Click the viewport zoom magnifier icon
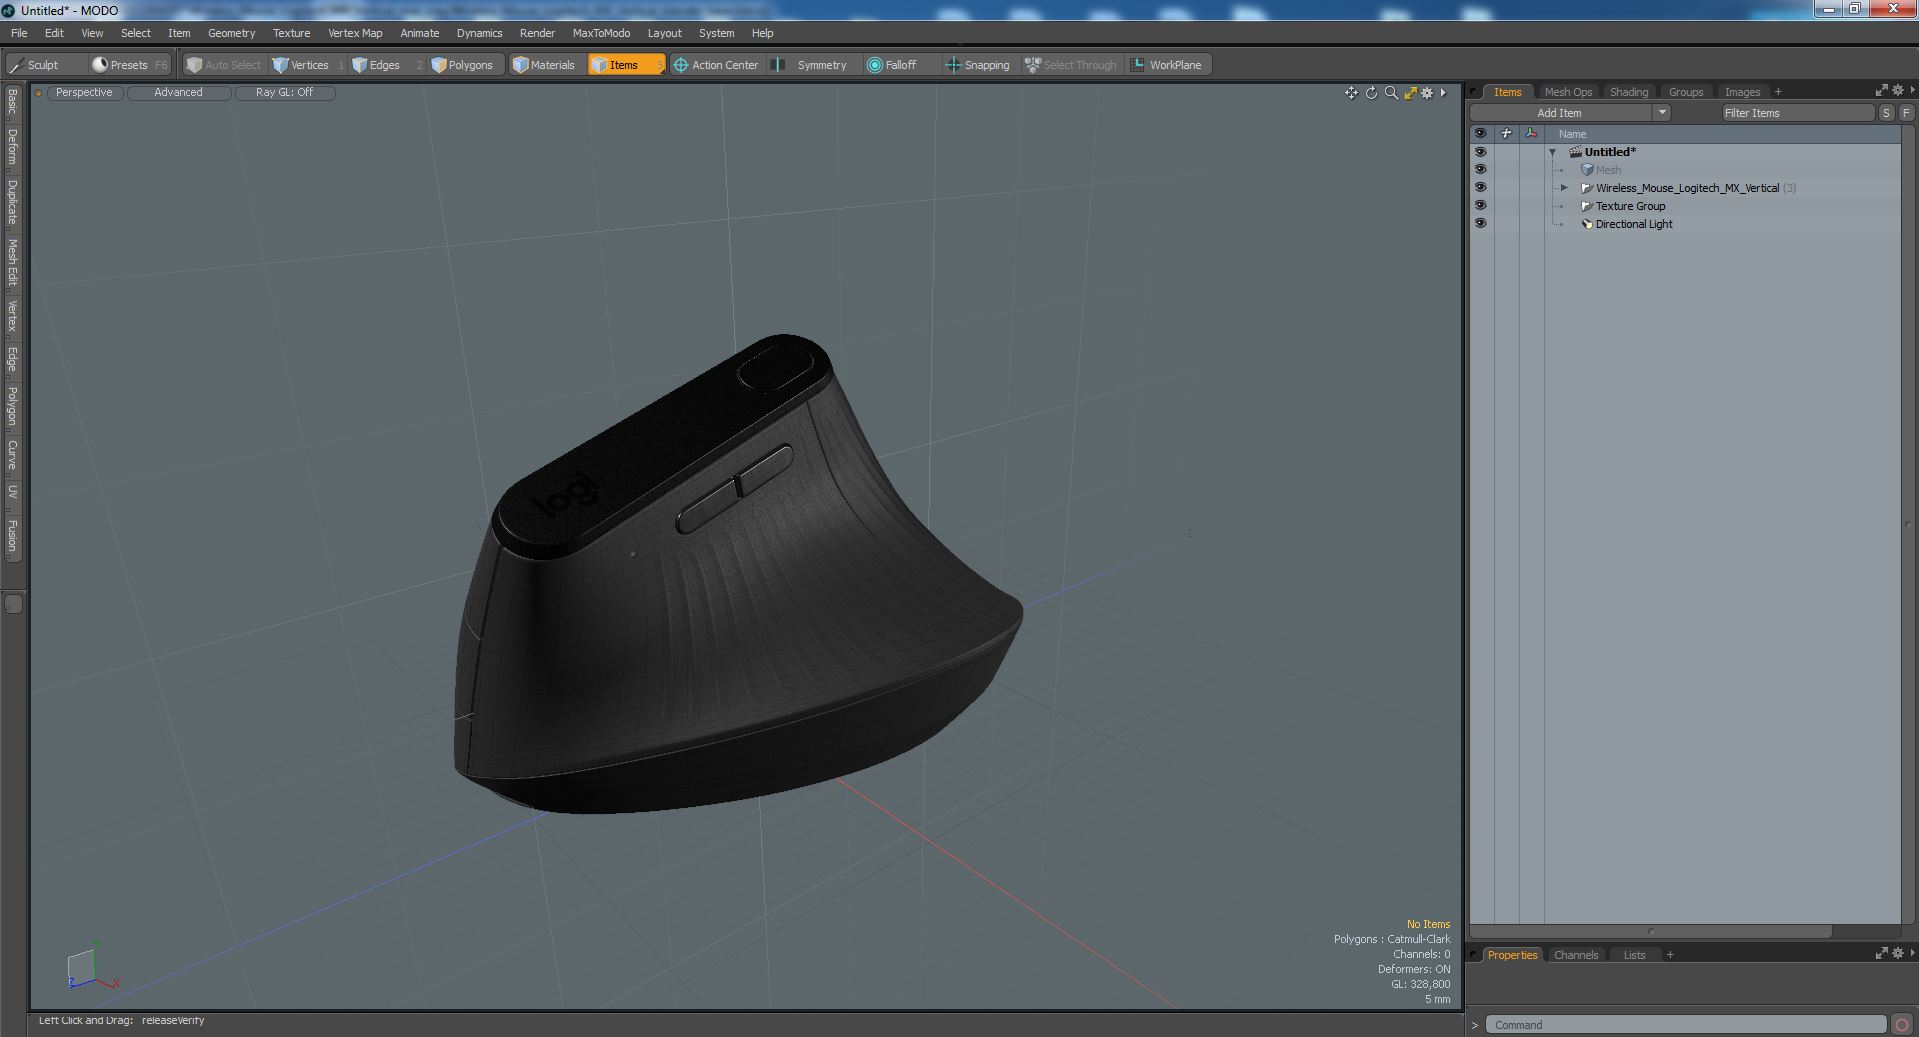 [1391, 93]
